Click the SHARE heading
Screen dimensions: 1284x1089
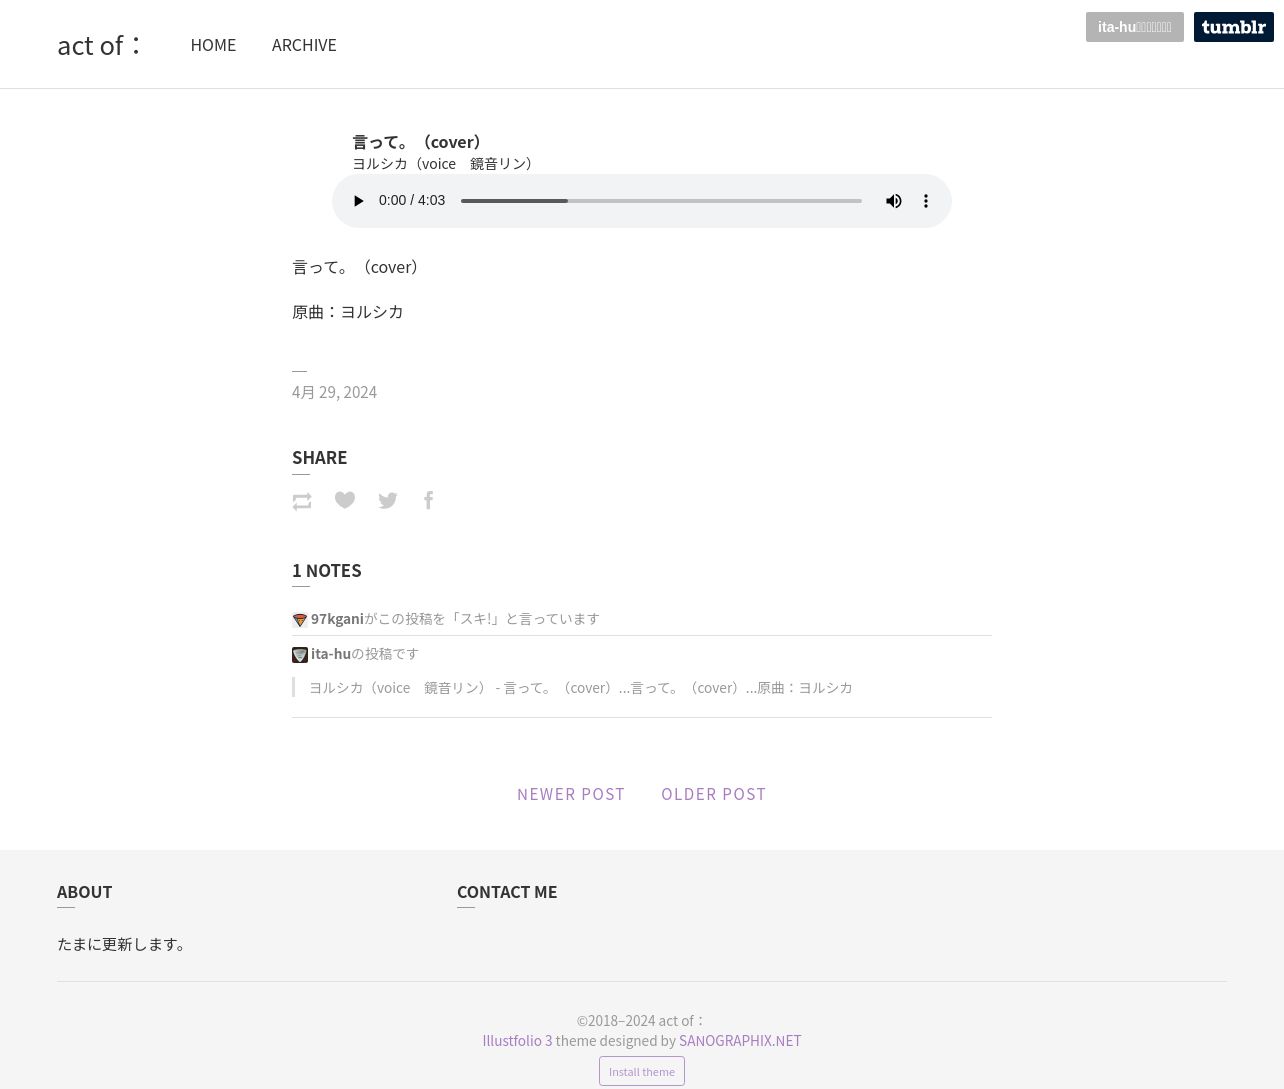coord(319,458)
